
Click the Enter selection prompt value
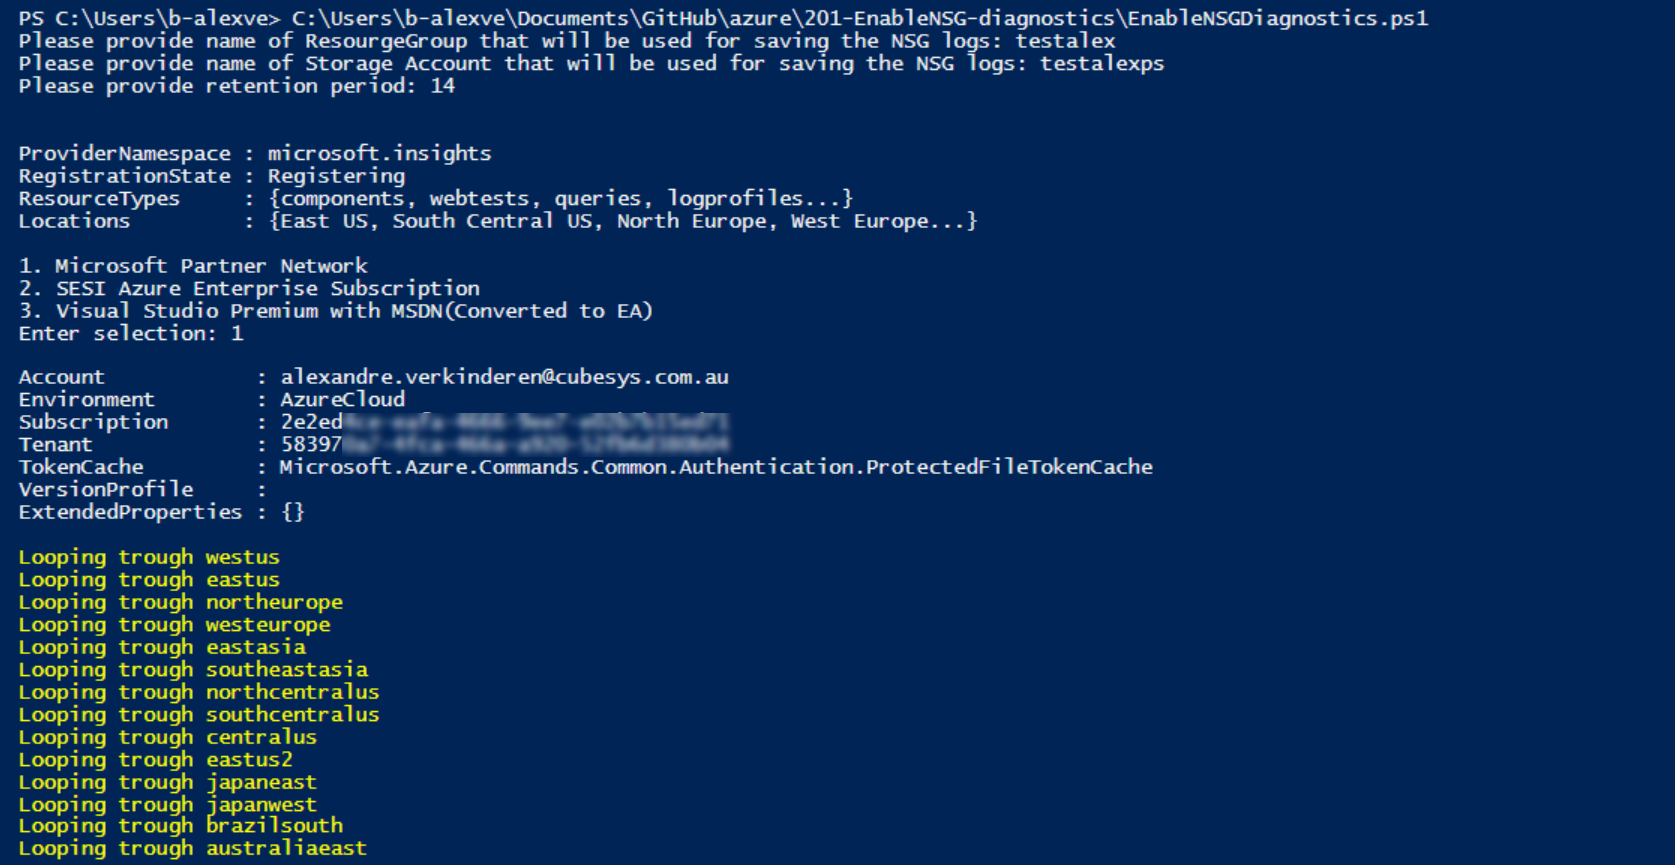click(x=237, y=333)
